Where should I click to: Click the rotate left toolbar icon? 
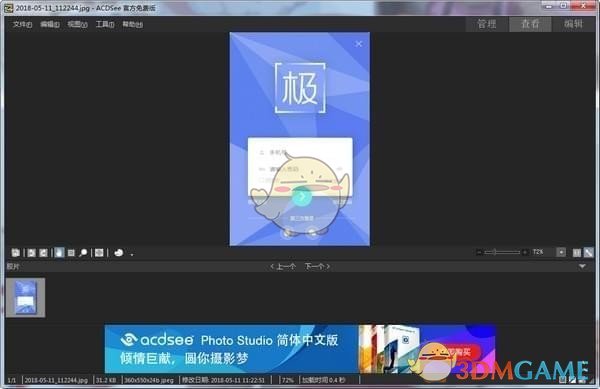(31, 253)
